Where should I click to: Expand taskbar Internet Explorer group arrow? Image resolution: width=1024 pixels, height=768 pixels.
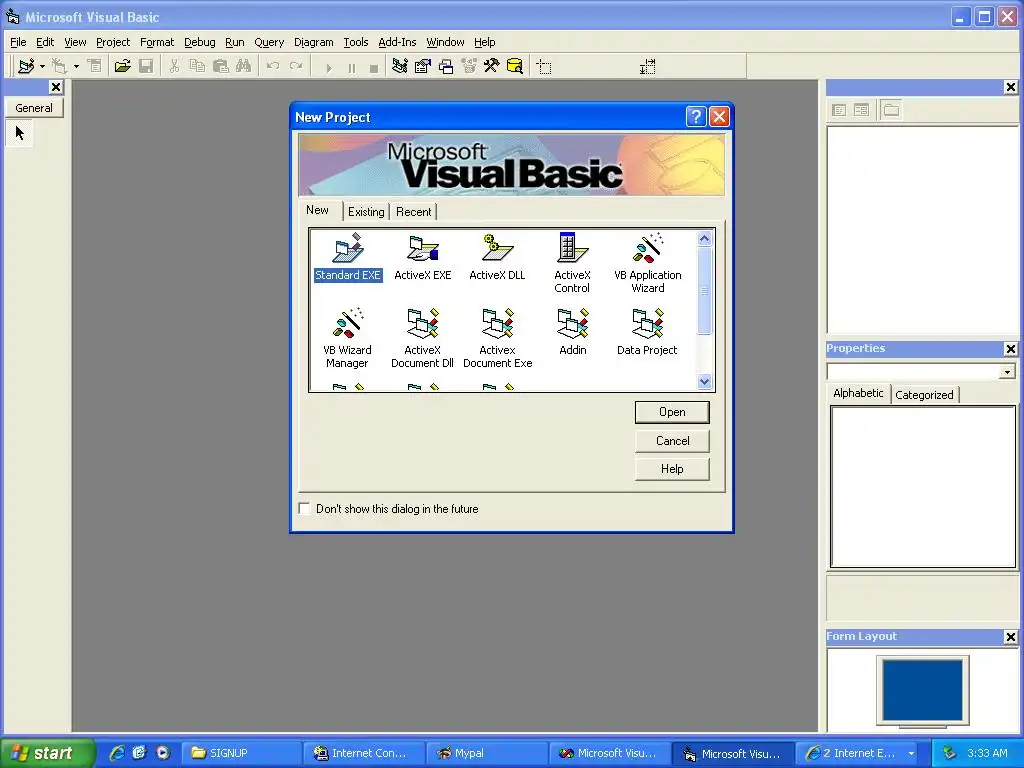pyautogui.click(x=911, y=754)
